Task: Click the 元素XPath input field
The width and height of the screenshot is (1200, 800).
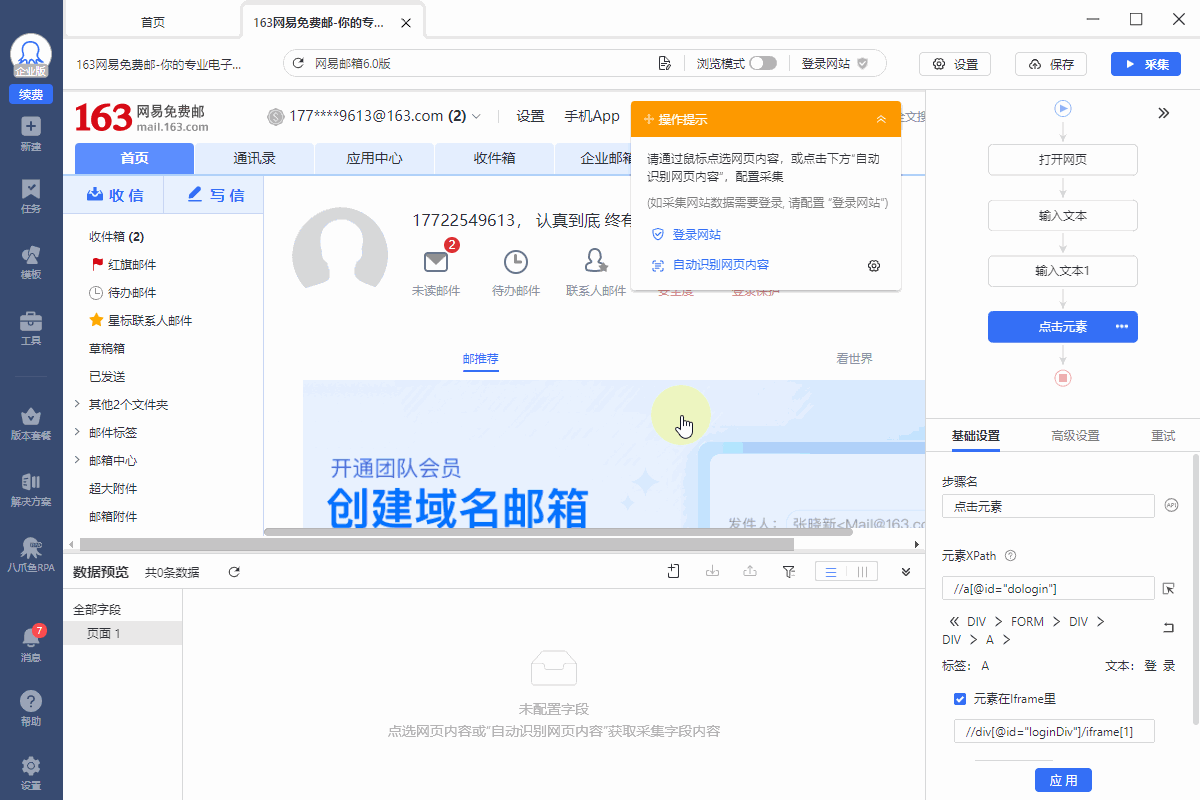Action: pyautogui.click(x=1048, y=589)
